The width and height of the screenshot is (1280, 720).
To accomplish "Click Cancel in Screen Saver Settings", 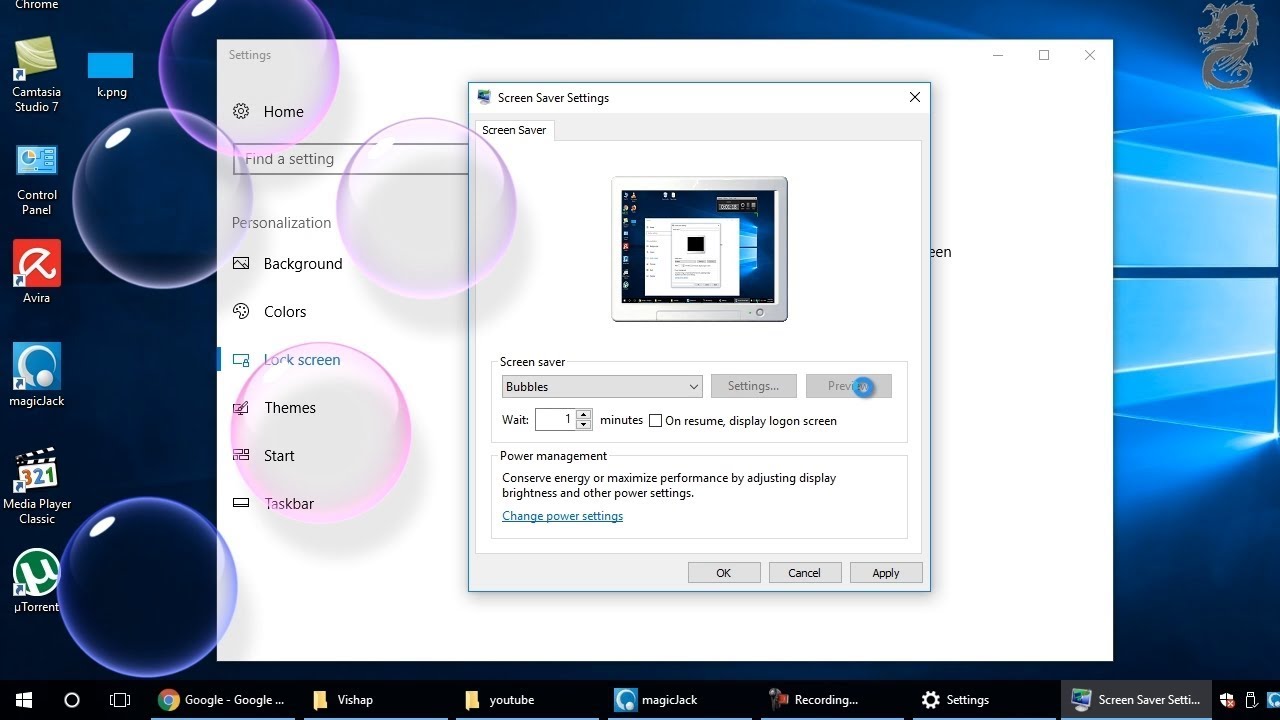I will (x=804, y=573).
